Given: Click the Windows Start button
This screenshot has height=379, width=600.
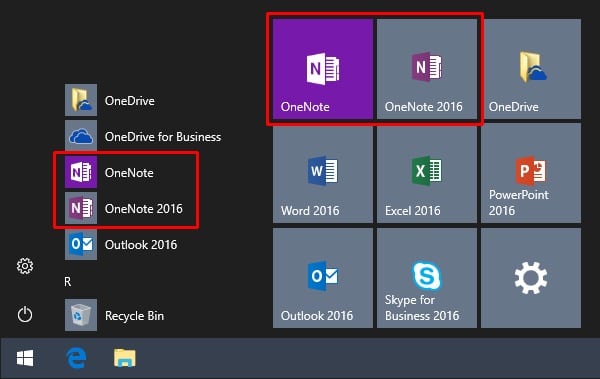Looking at the screenshot, I should coord(25,358).
